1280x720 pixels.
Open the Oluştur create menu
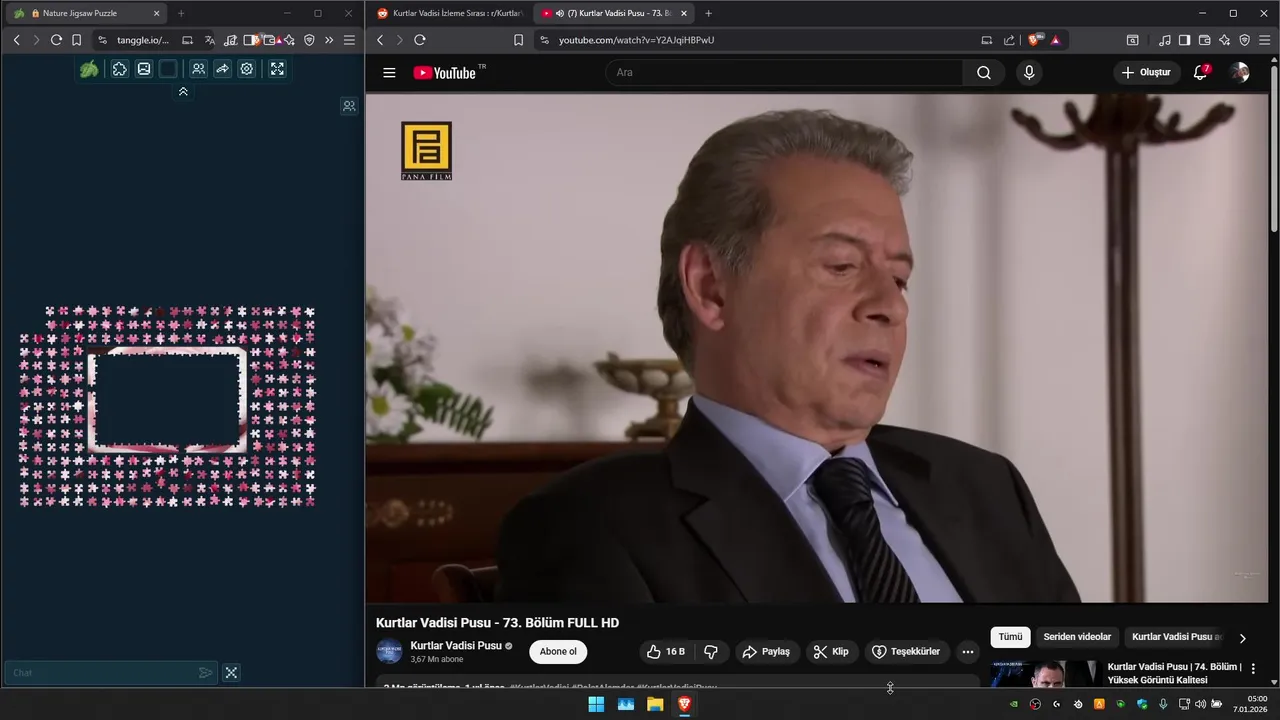(1146, 72)
